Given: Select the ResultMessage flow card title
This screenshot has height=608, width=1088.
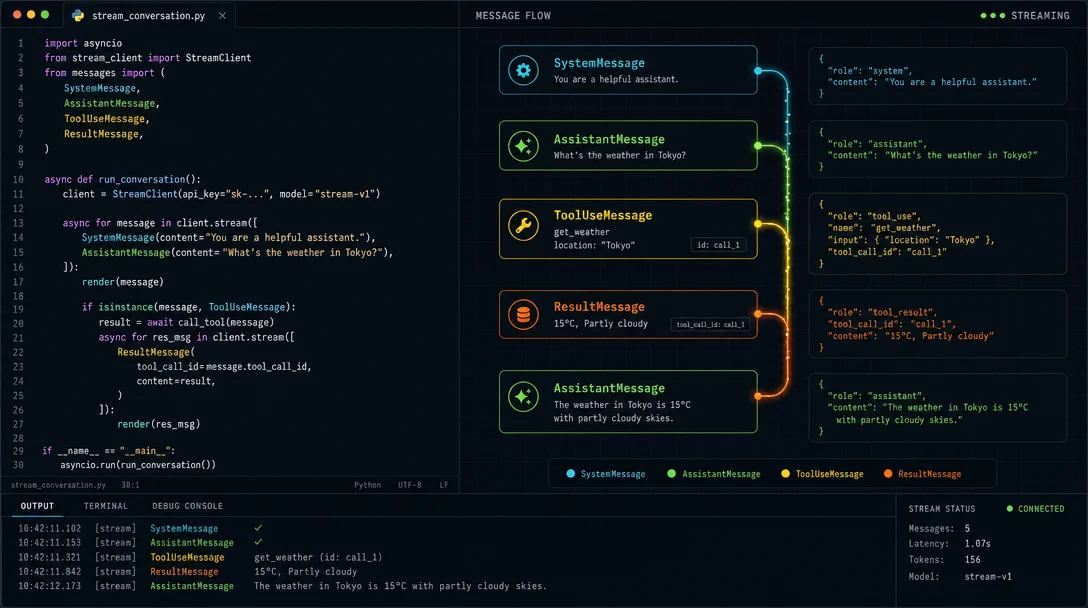Looking at the screenshot, I should [599, 307].
